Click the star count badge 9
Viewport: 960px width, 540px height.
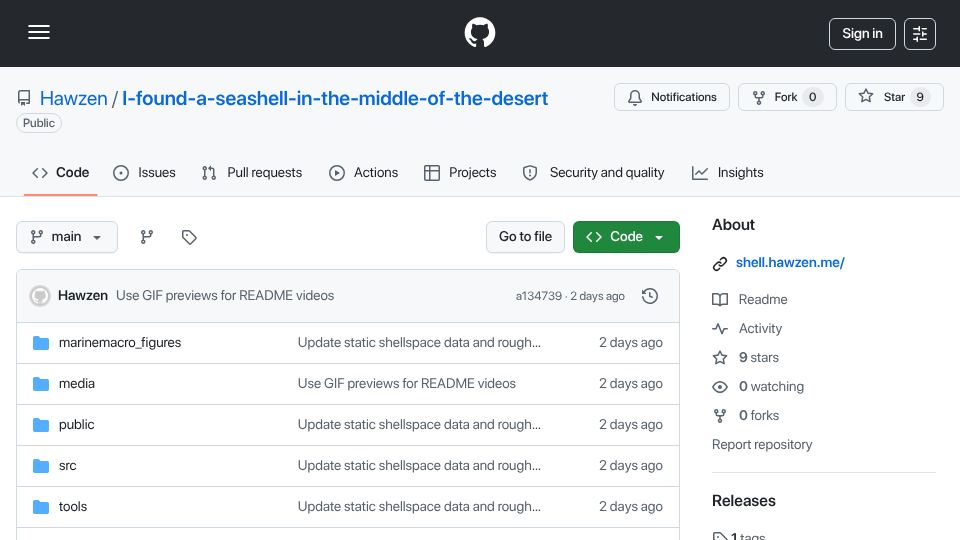coord(920,97)
